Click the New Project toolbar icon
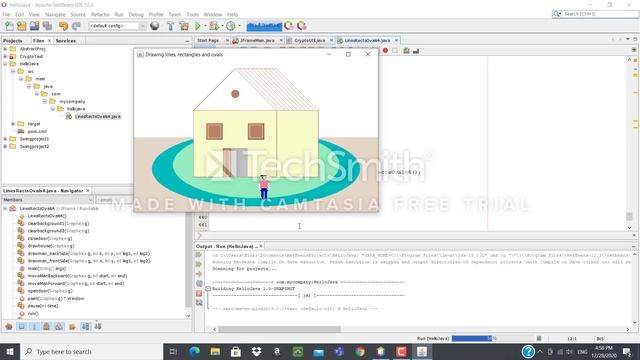 (22, 26)
